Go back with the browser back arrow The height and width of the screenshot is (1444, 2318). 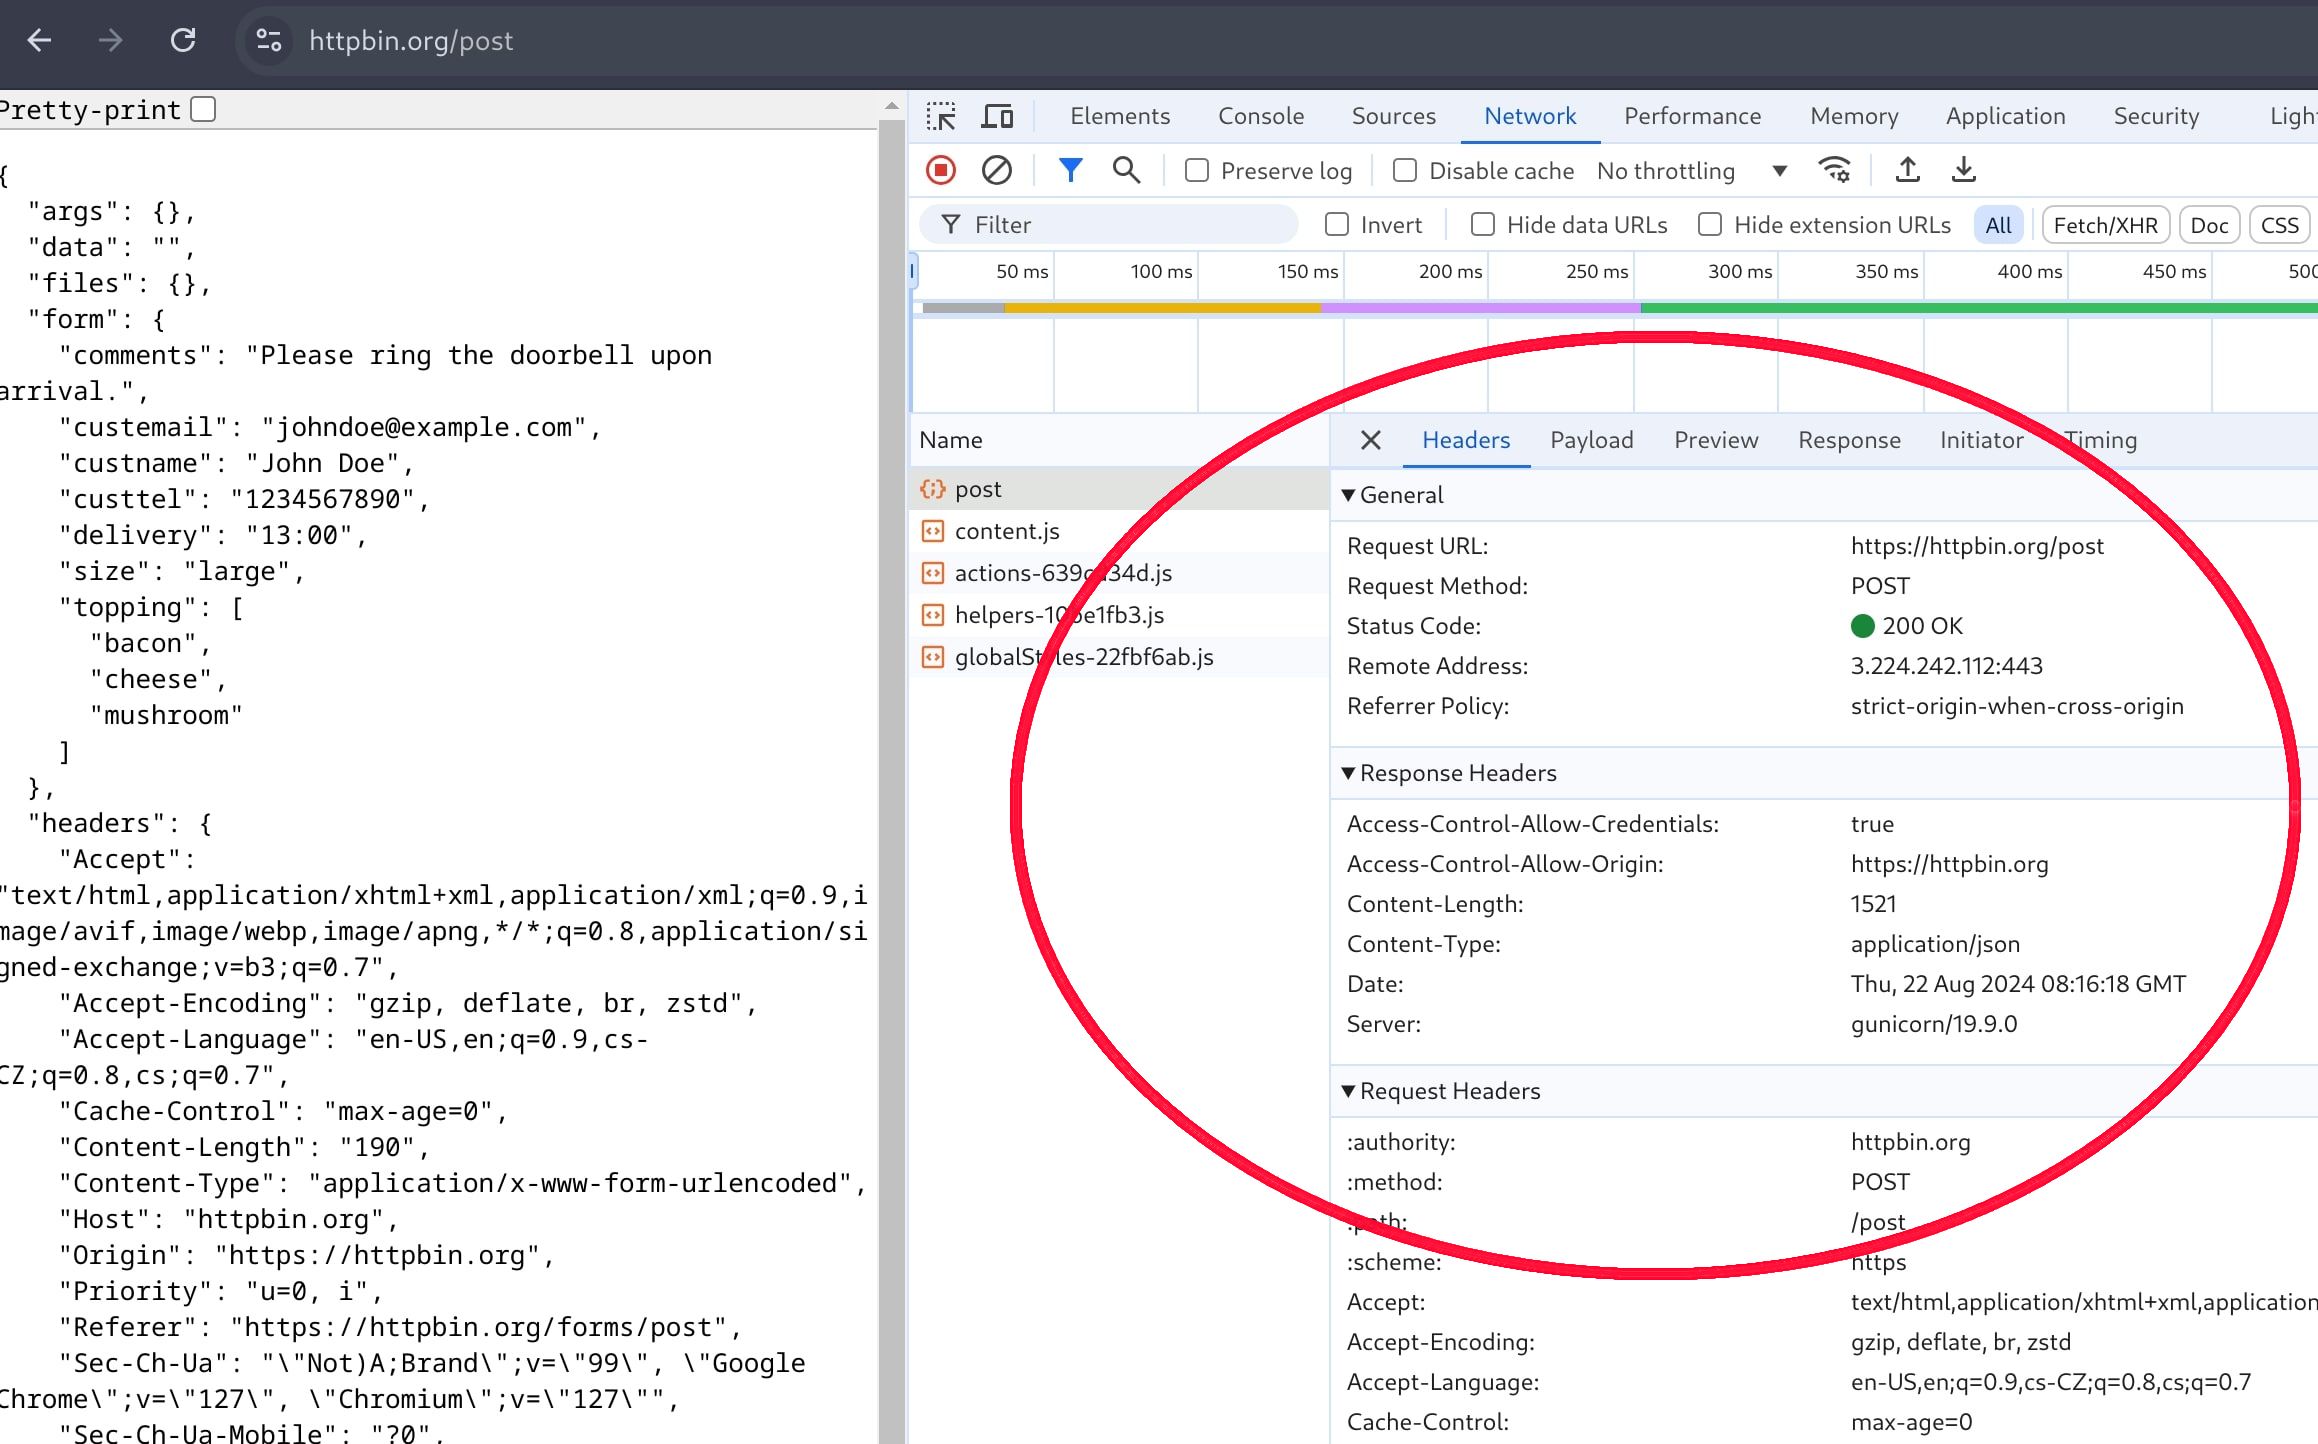[39, 40]
